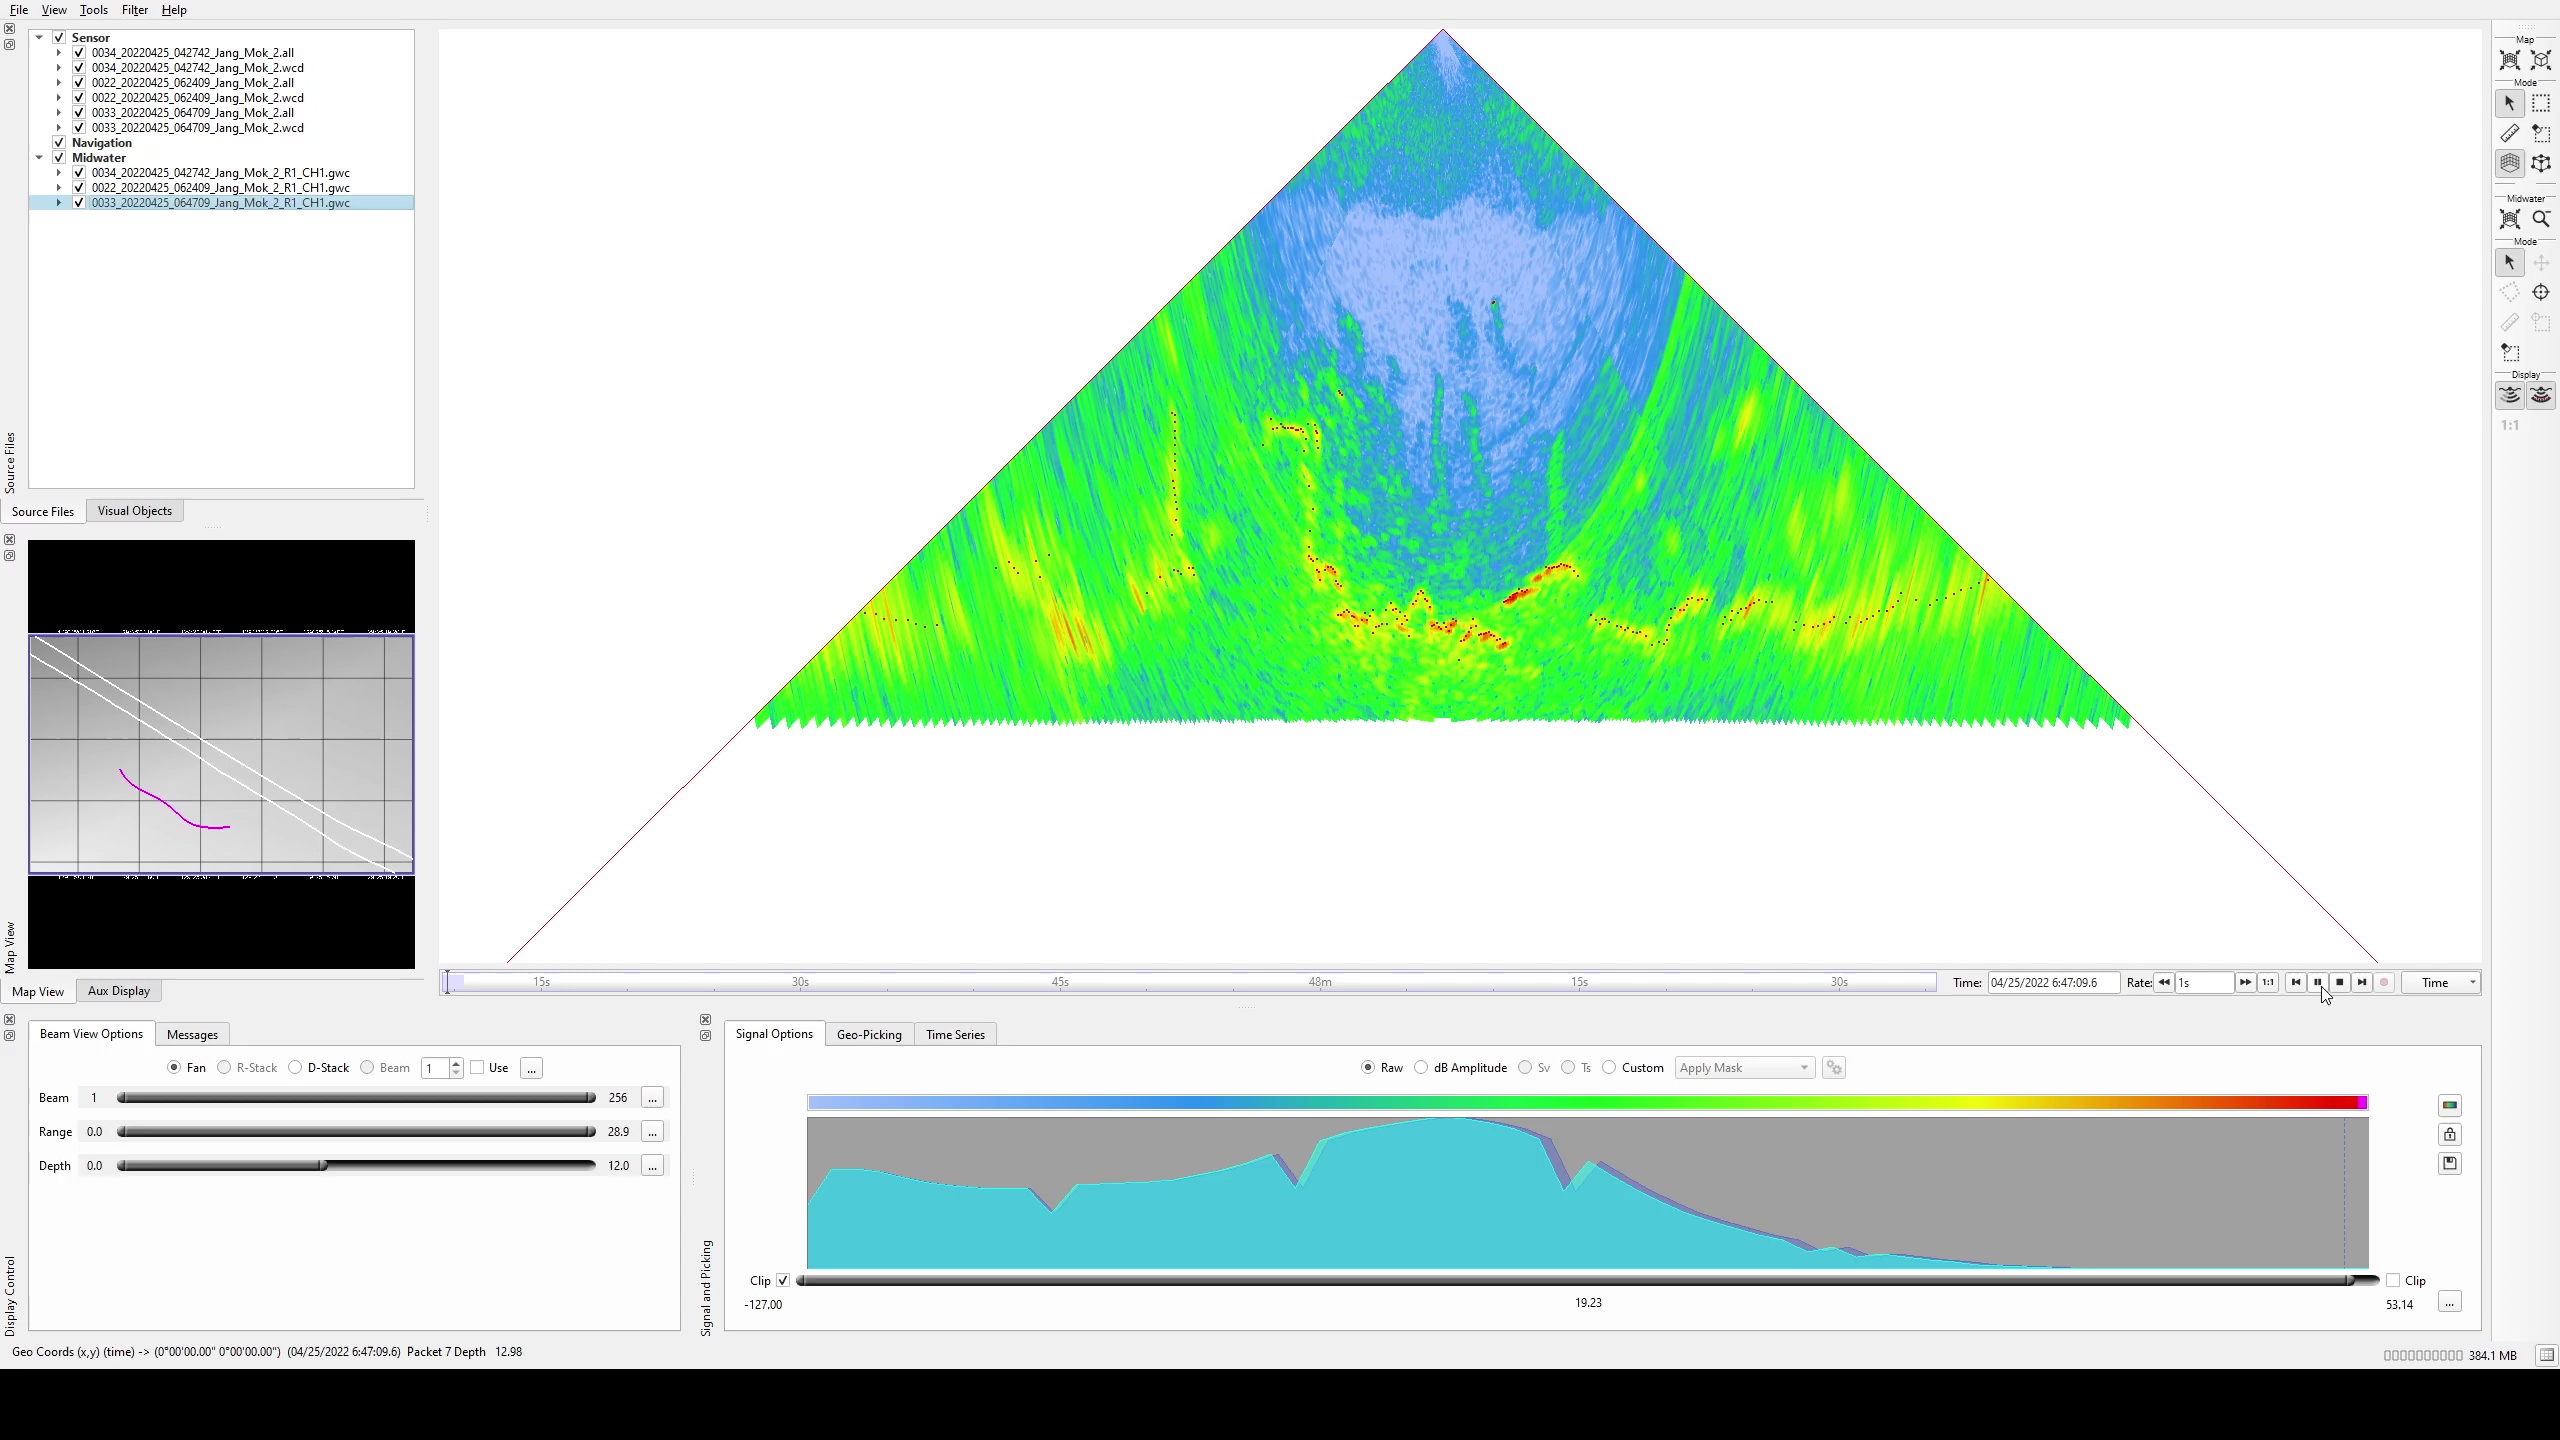Click the Map zoom-to-grid extents icon
Screen dimensions: 2560x1440
click(x=2510, y=61)
